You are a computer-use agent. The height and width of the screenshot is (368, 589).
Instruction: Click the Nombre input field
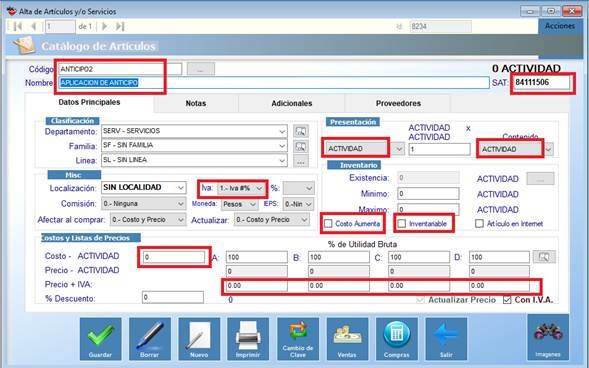point(274,83)
